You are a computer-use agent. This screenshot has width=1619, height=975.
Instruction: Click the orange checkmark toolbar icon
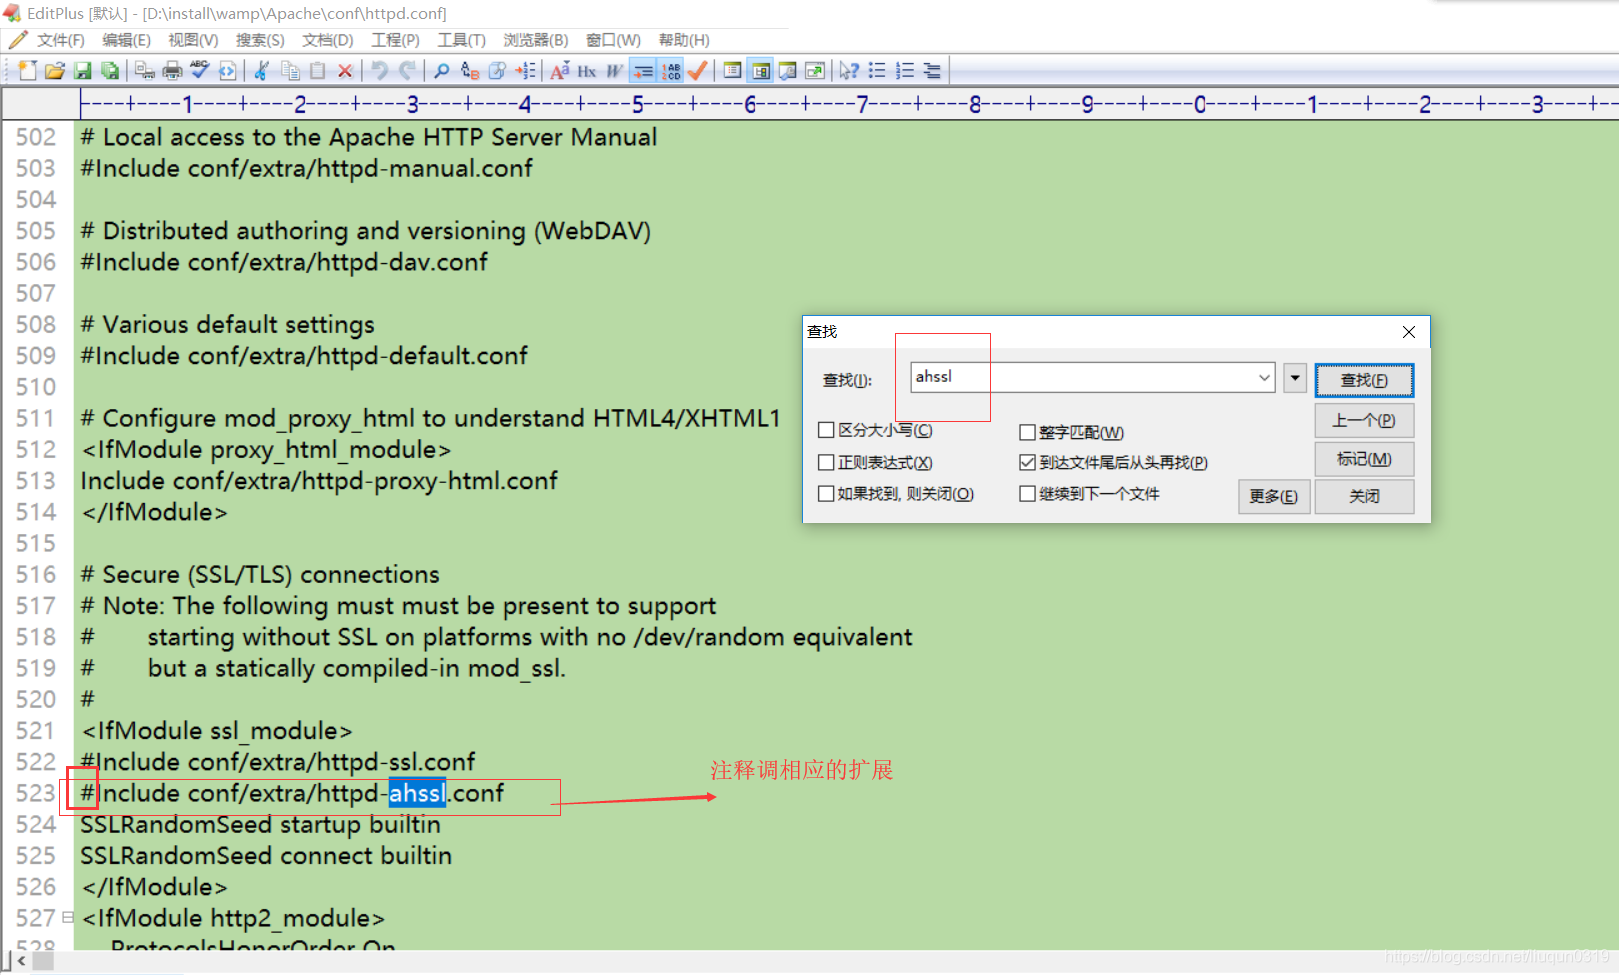pyautogui.click(x=698, y=70)
